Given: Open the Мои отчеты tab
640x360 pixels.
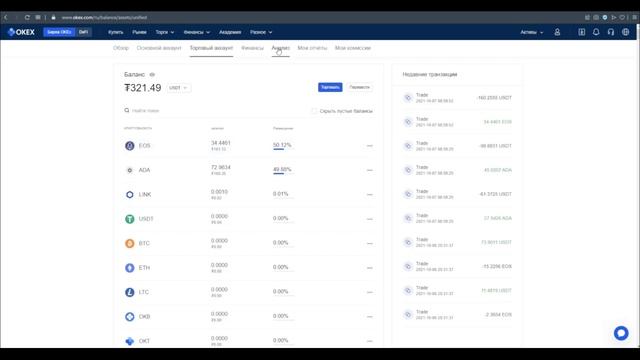Looking at the screenshot, I should click(312, 48).
